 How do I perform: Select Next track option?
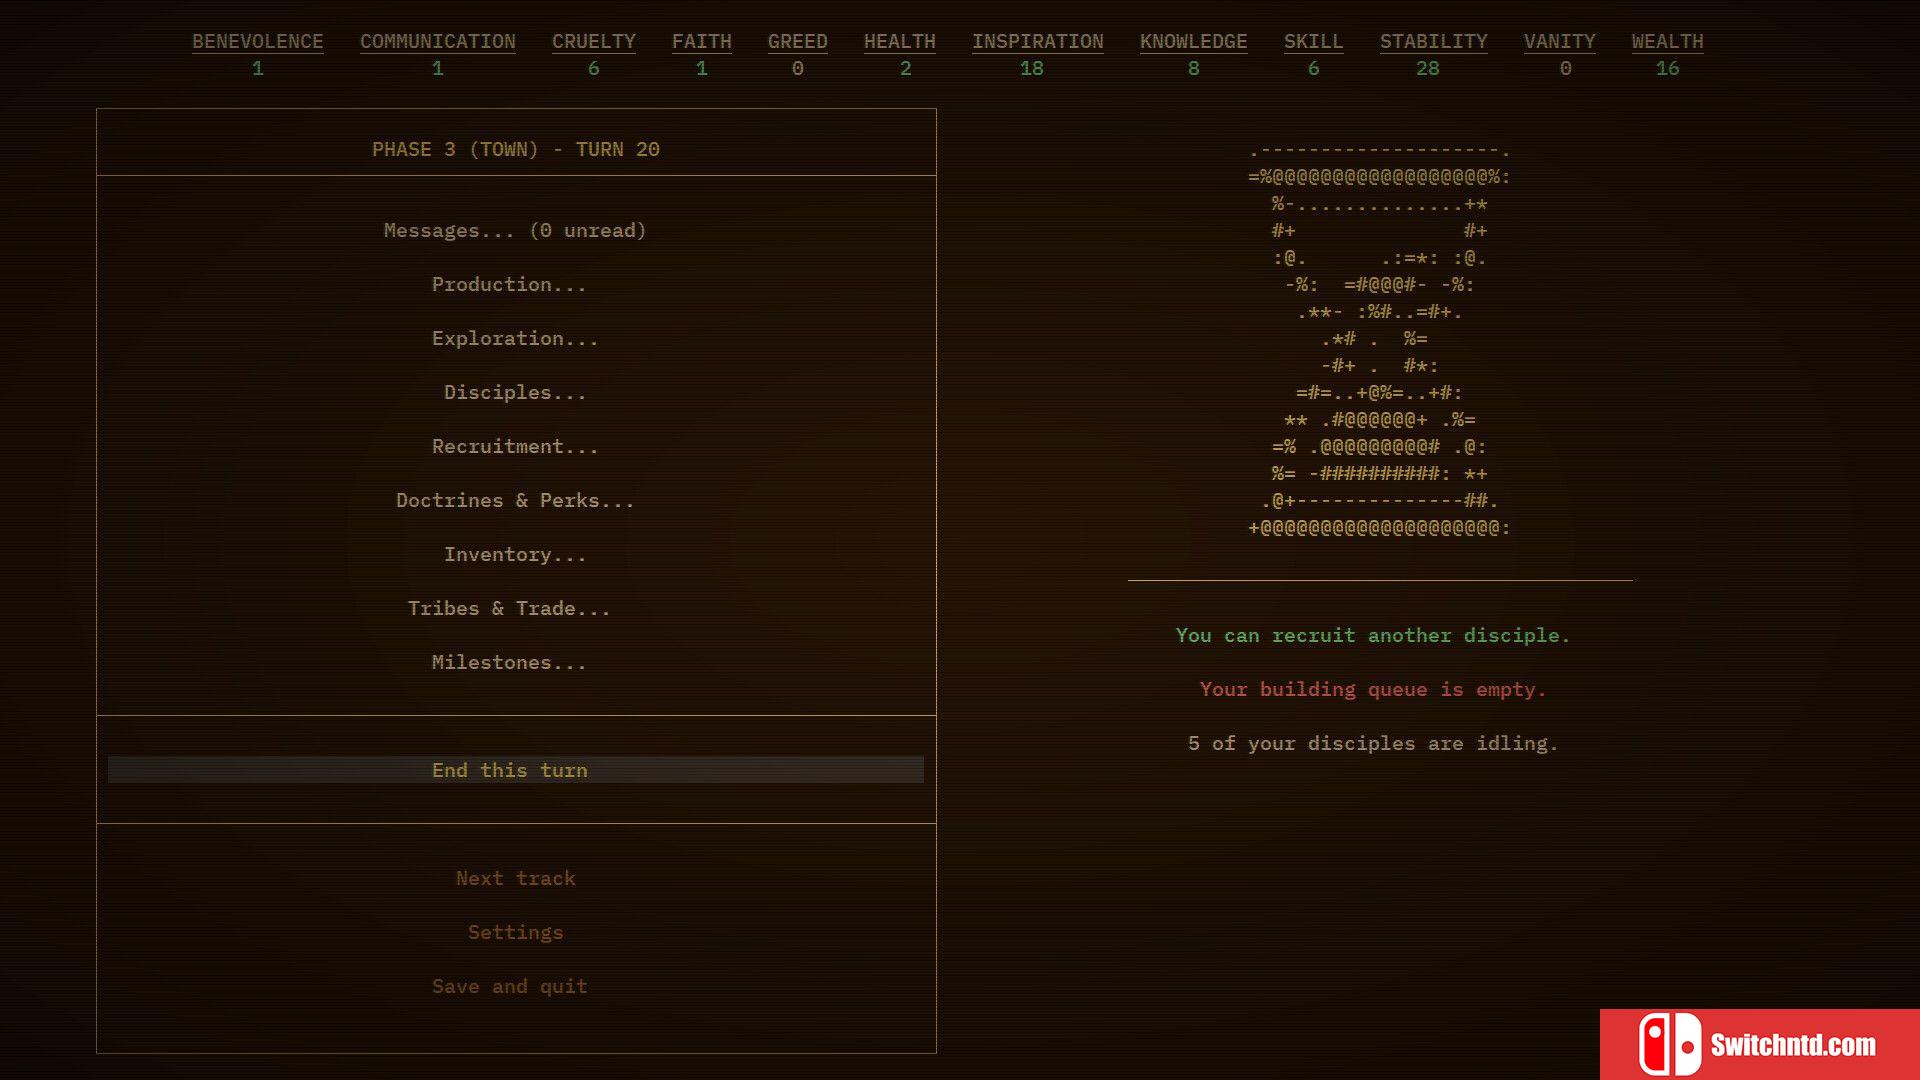pyautogui.click(x=516, y=878)
